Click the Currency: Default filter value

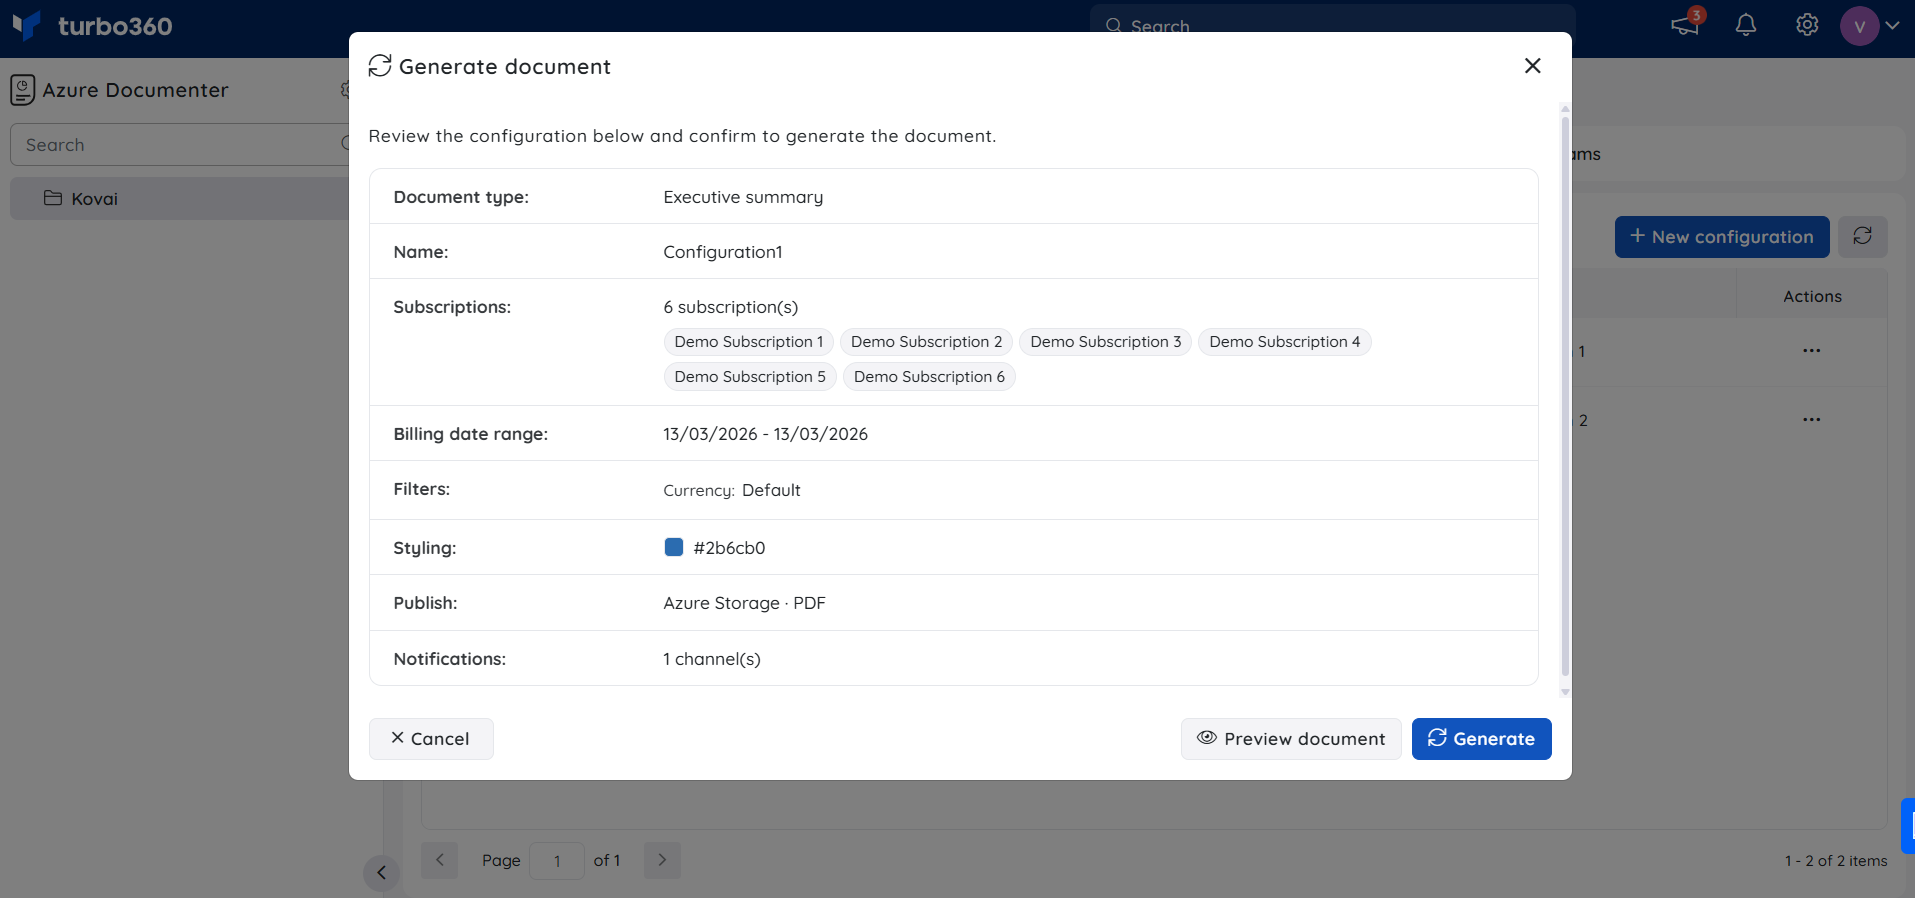coord(732,490)
